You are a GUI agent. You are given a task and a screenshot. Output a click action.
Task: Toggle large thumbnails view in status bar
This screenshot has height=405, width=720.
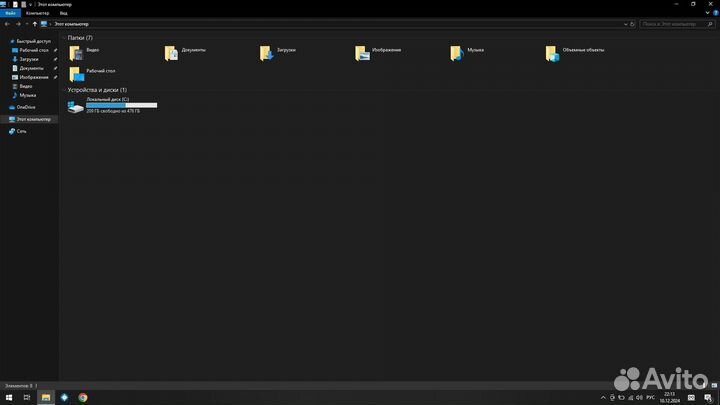[x=714, y=386]
